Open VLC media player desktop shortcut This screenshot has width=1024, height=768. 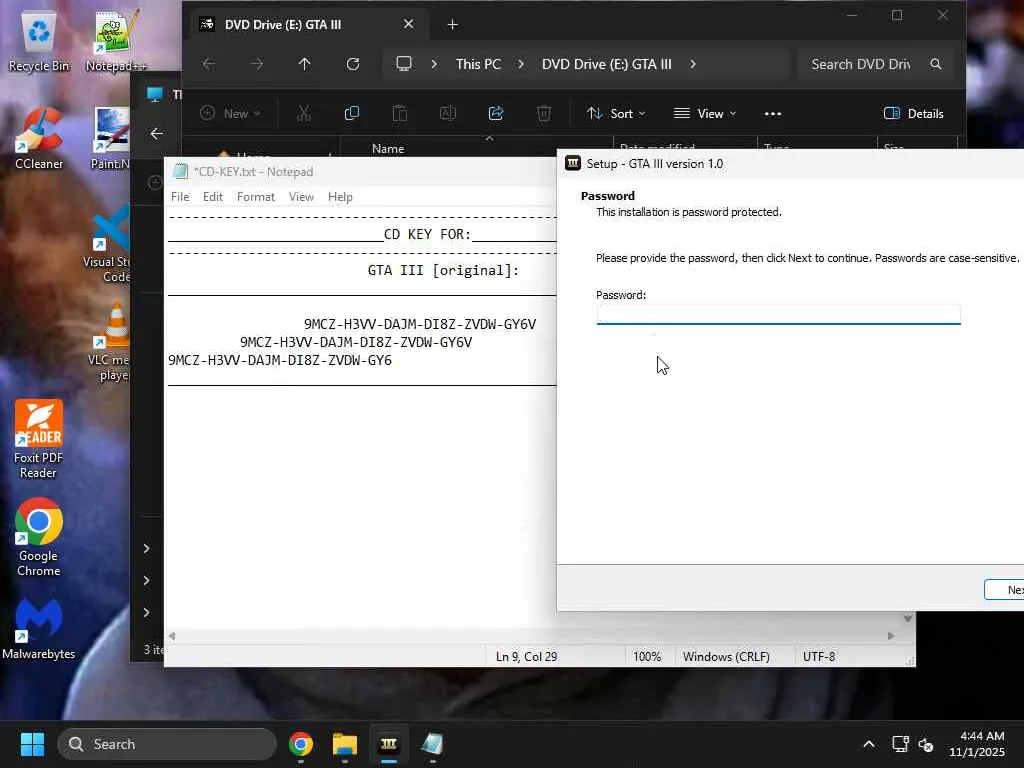click(112, 343)
